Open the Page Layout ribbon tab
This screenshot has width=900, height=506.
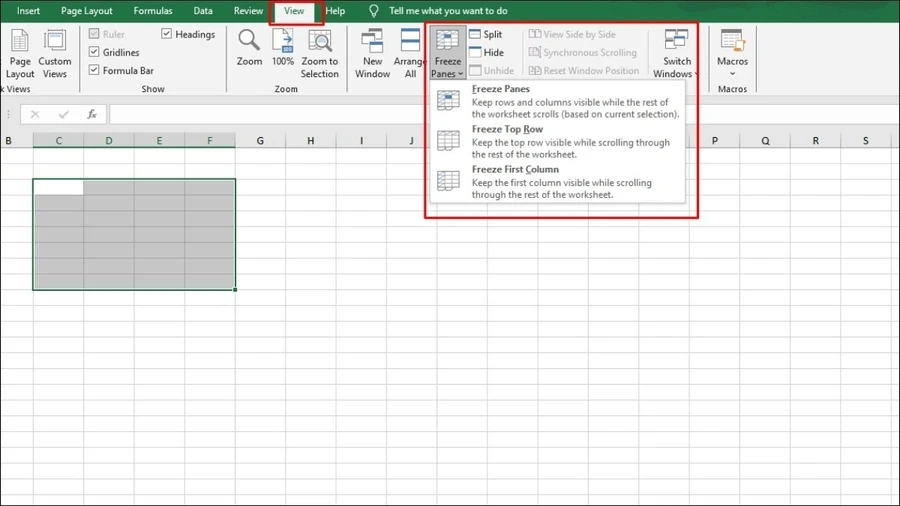point(87,11)
